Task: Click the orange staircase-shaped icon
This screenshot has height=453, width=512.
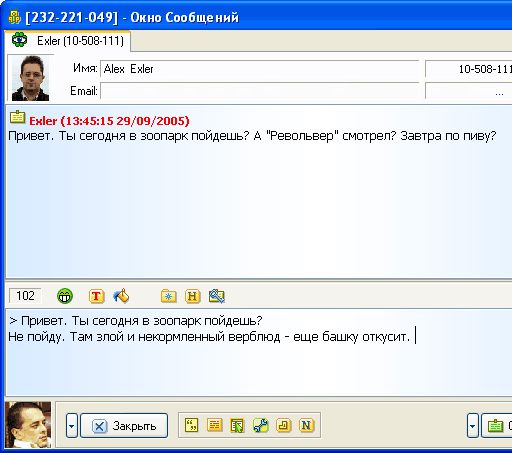Action: (x=283, y=425)
